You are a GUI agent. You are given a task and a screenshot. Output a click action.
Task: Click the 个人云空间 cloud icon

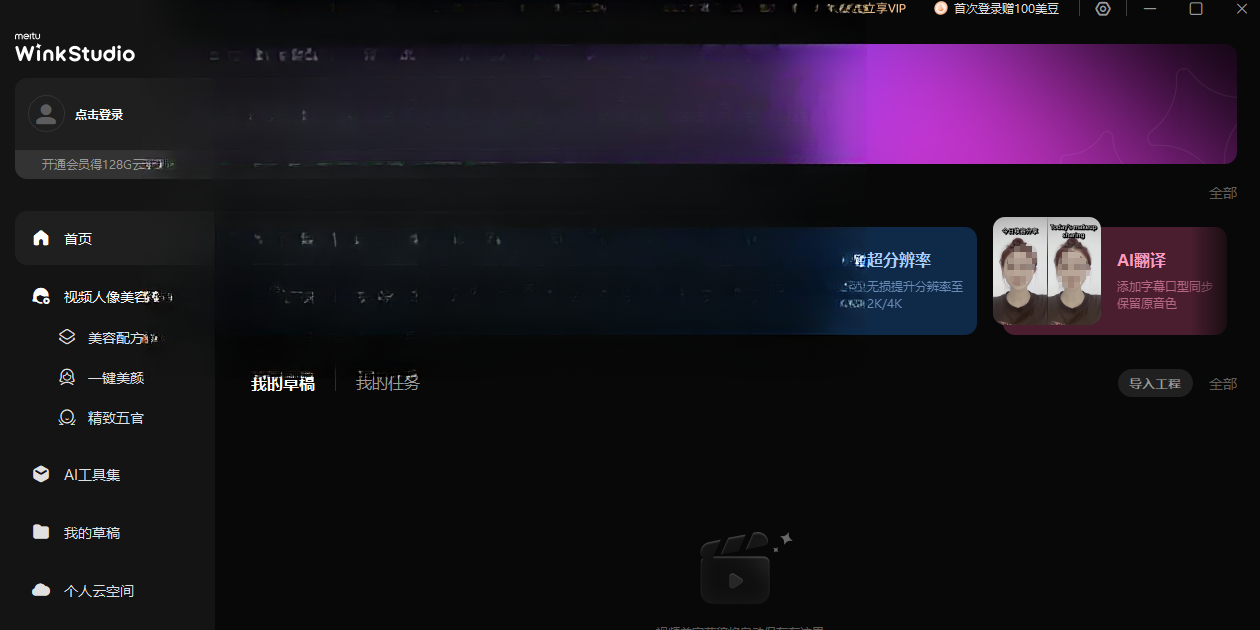click(x=41, y=590)
